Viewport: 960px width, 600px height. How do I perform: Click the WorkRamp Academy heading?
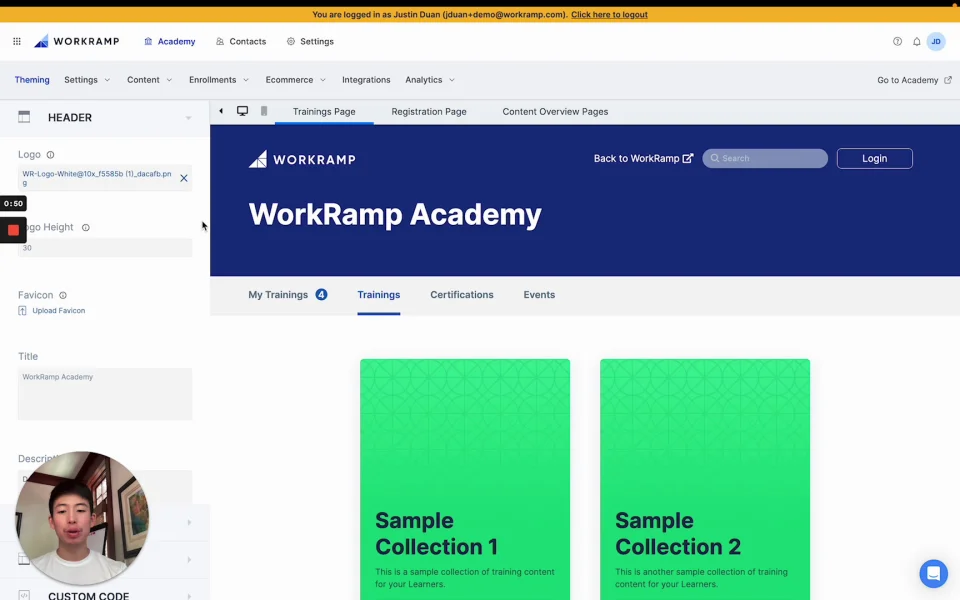395,215
